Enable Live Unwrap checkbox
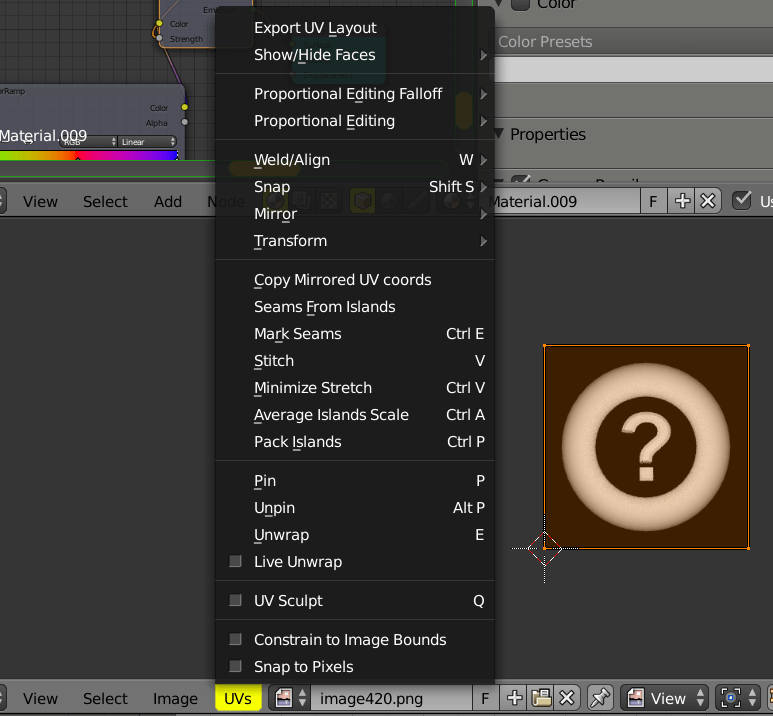773x716 pixels. point(235,561)
